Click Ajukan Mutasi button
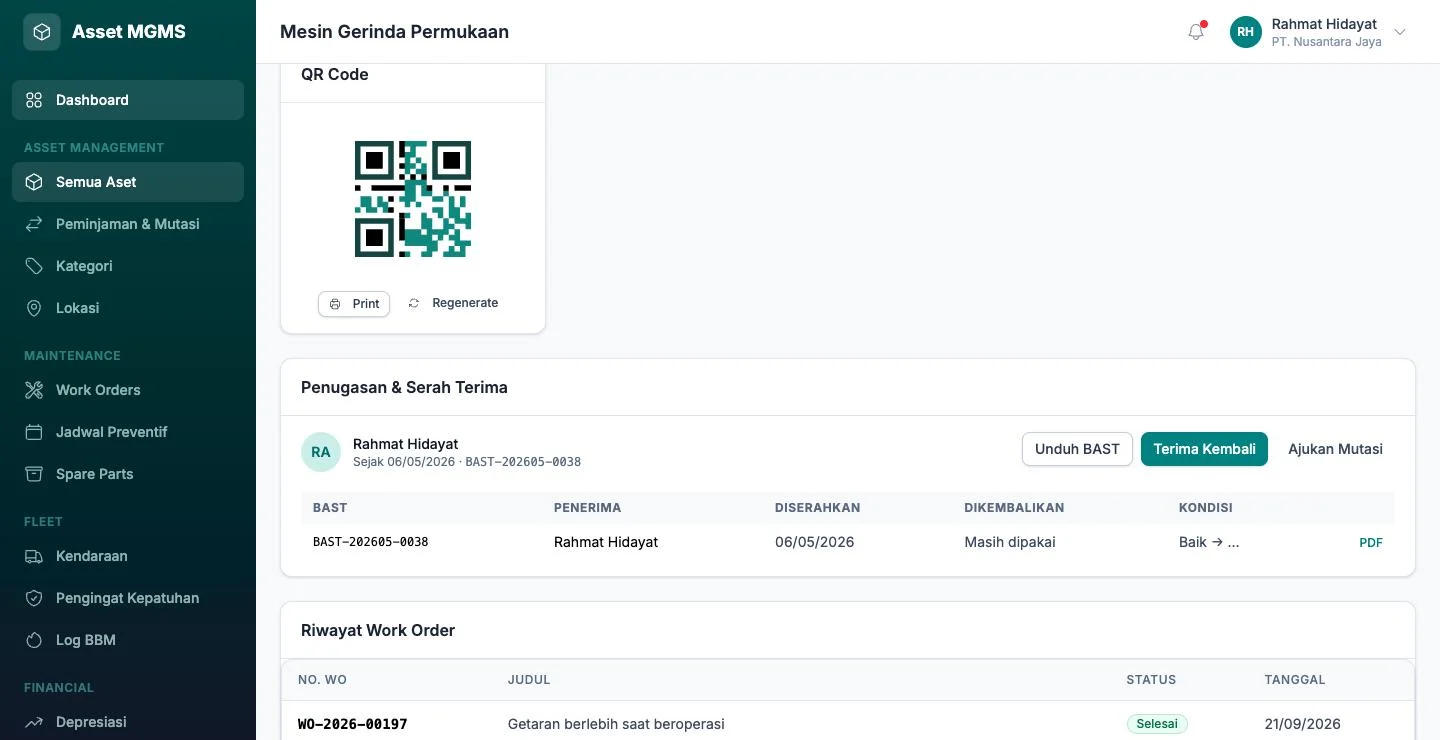1440x740 pixels. (1335, 449)
